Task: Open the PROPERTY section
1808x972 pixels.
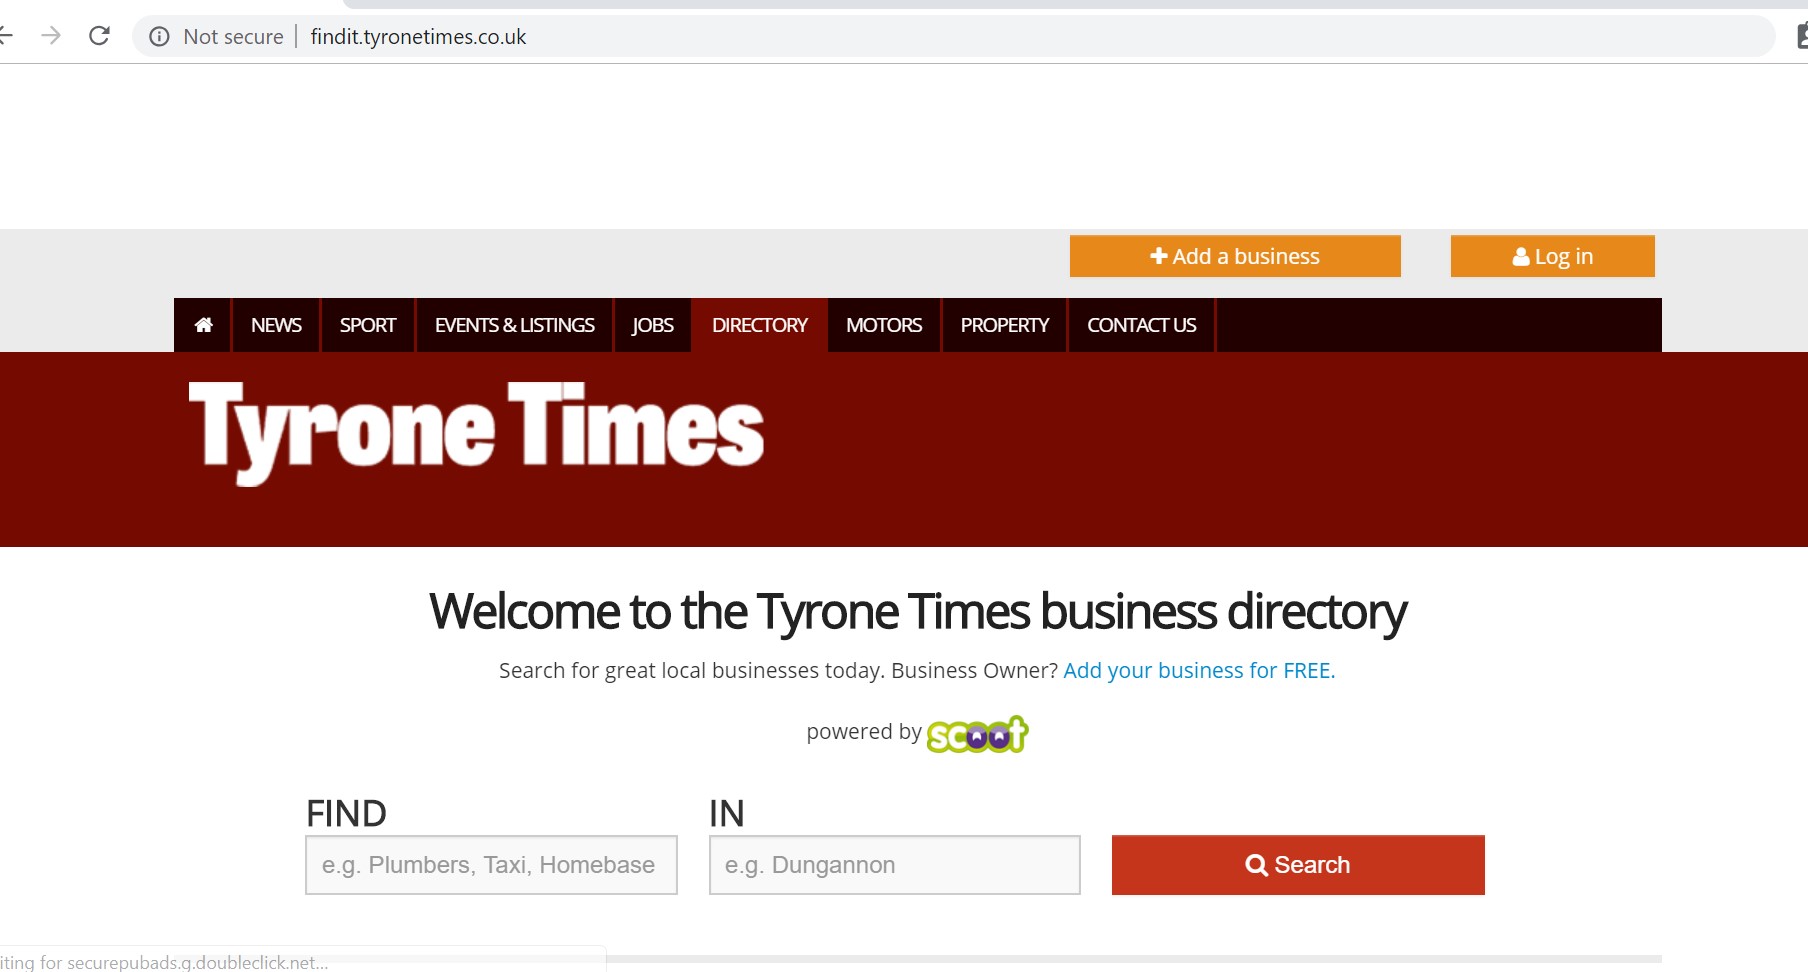Action: tap(1004, 325)
